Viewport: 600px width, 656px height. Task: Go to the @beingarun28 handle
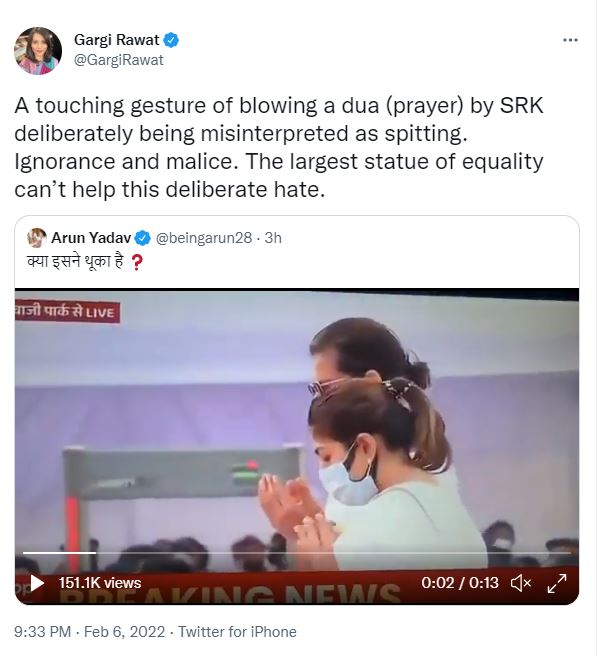pos(203,238)
